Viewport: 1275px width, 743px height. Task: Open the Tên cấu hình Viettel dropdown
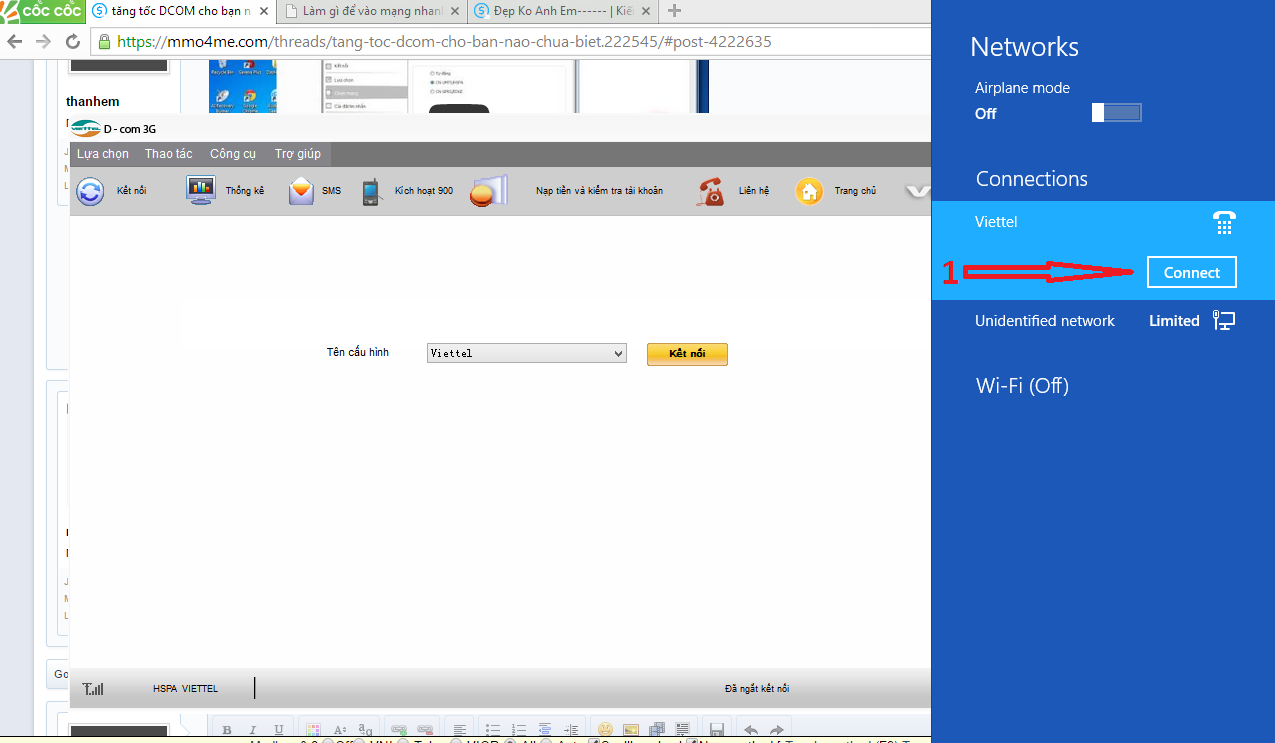coord(526,353)
